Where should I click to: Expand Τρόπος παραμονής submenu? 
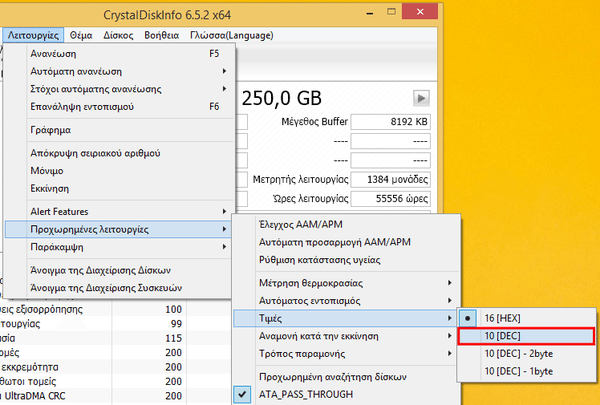[x=346, y=354]
